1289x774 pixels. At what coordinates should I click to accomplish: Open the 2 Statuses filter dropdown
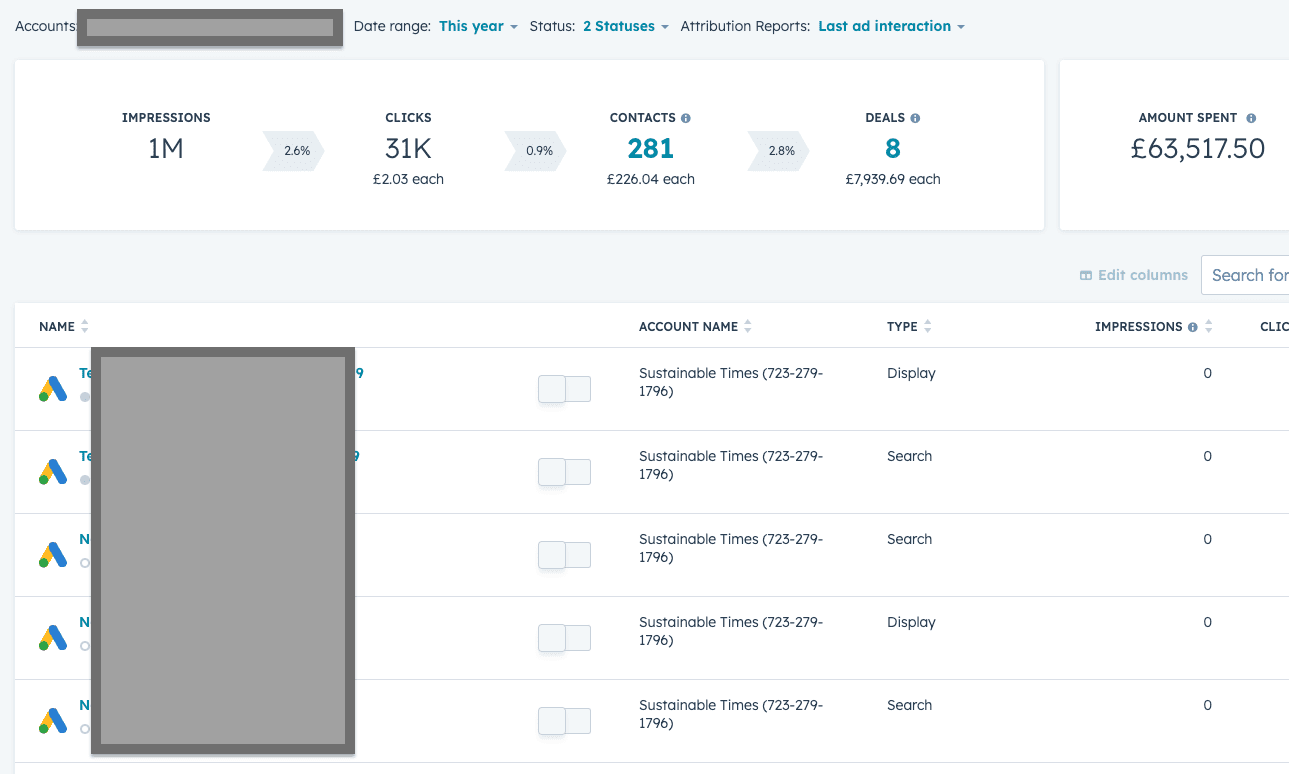point(625,26)
